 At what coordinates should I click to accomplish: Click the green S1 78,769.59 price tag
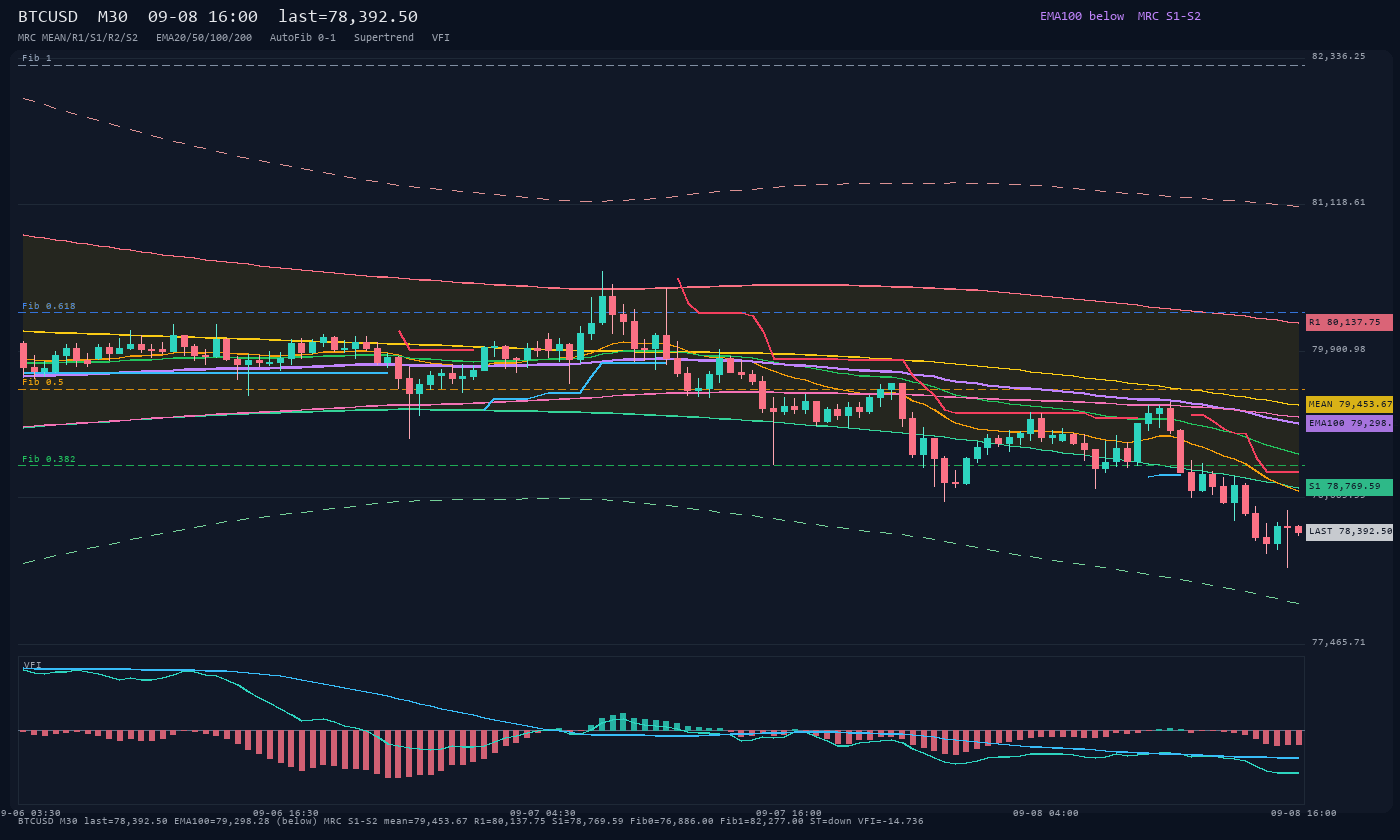[1349, 487]
